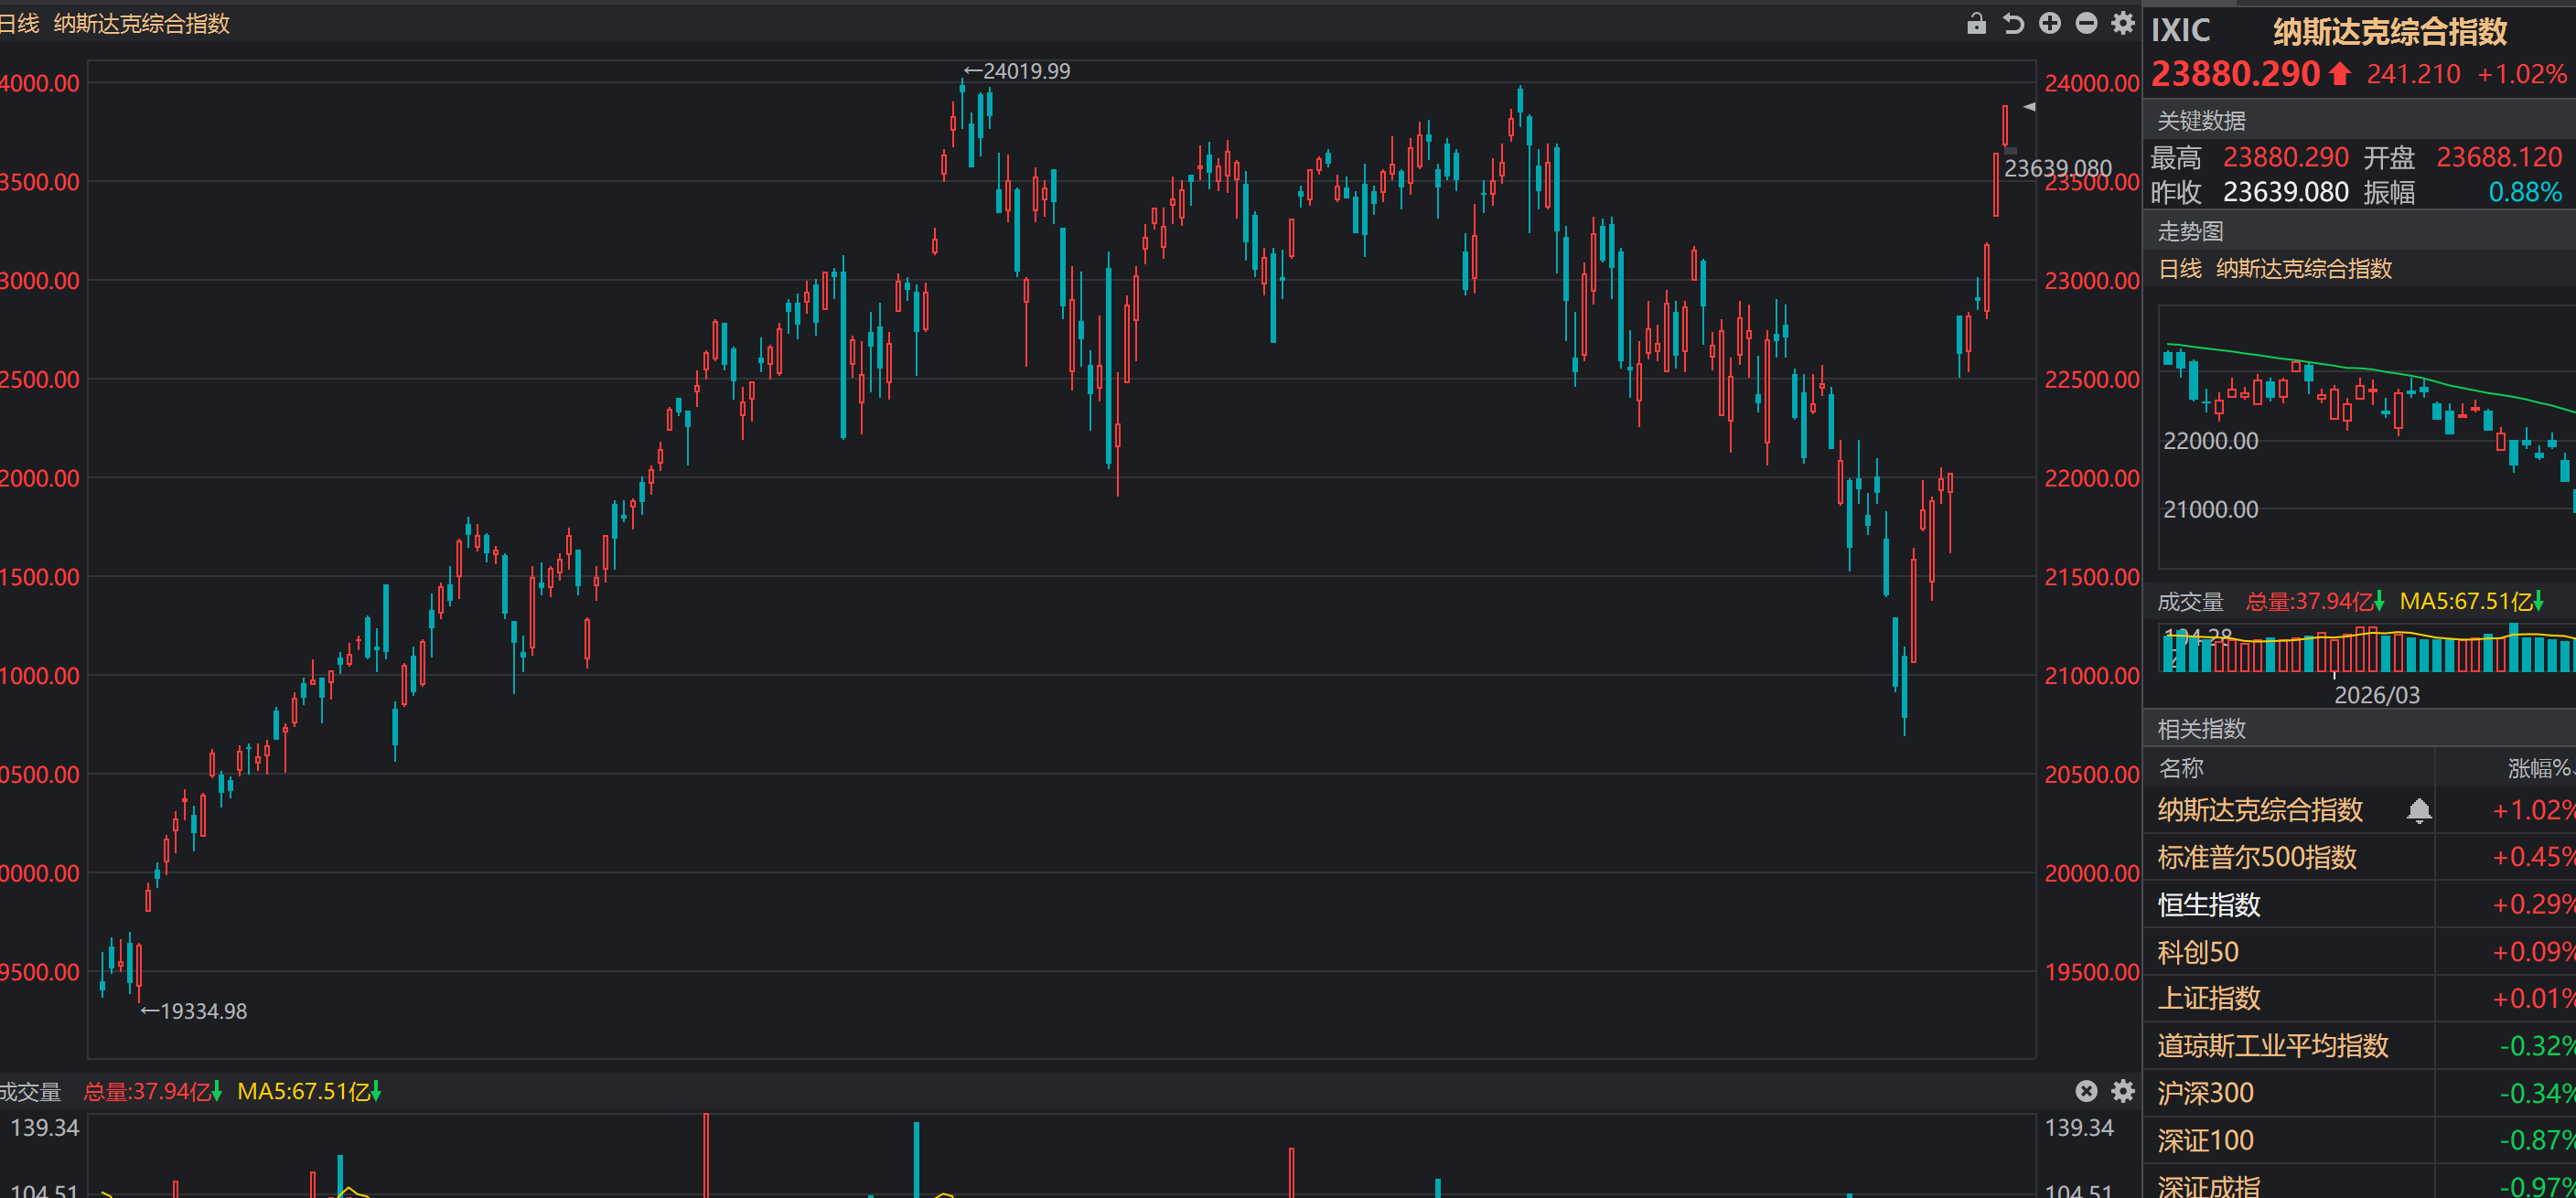Open the 日线 period label above main chart
The width and height of the screenshot is (2576, 1198).
click(x=18, y=23)
